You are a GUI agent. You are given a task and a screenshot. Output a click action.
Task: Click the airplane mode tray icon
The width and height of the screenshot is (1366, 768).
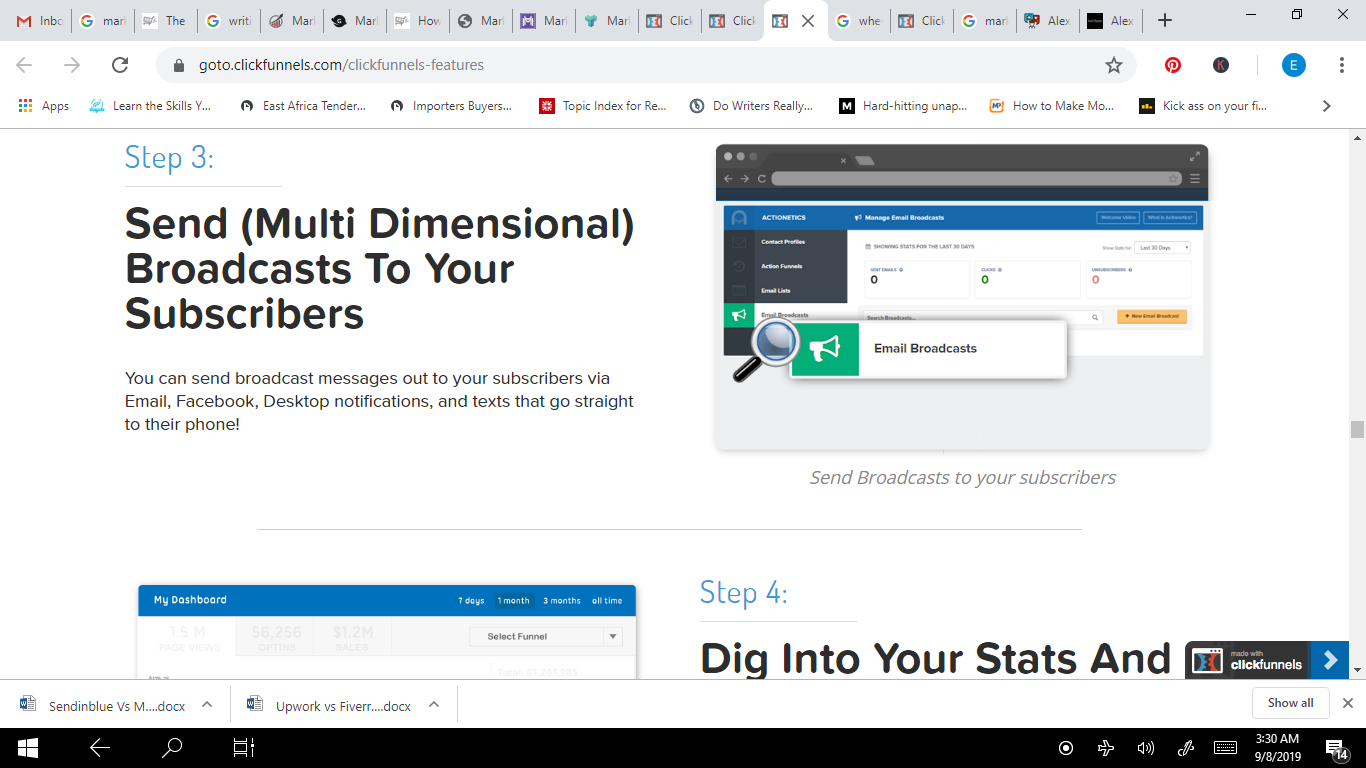point(1106,748)
